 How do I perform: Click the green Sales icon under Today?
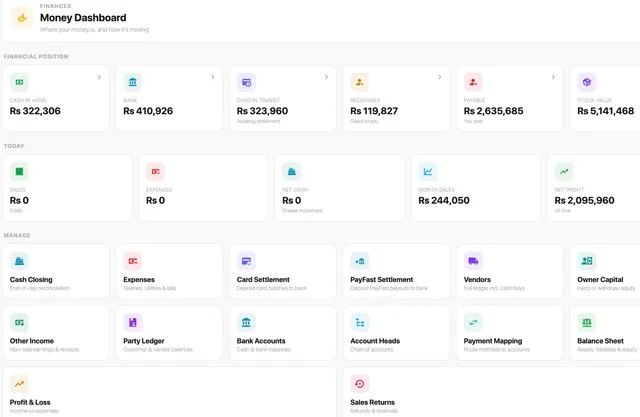click(x=19, y=171)
